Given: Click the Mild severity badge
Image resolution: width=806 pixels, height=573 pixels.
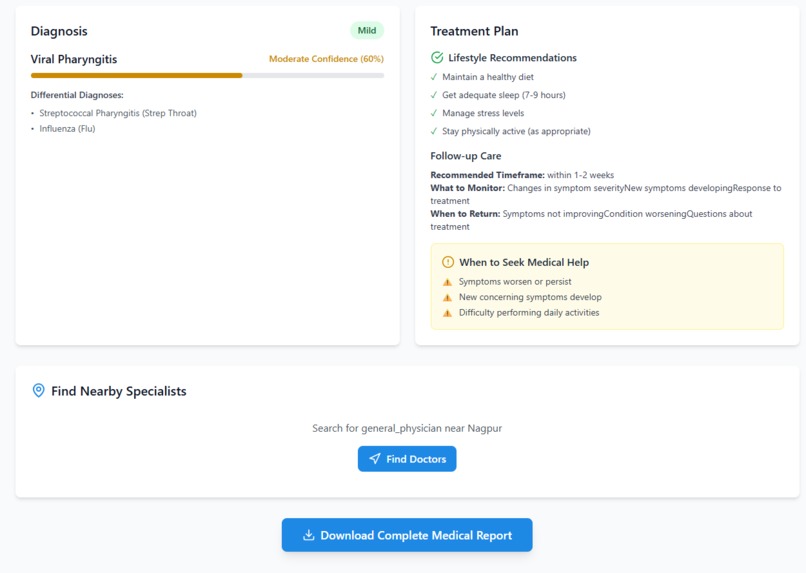Looking at the screenshot, I should coord(367,30).
